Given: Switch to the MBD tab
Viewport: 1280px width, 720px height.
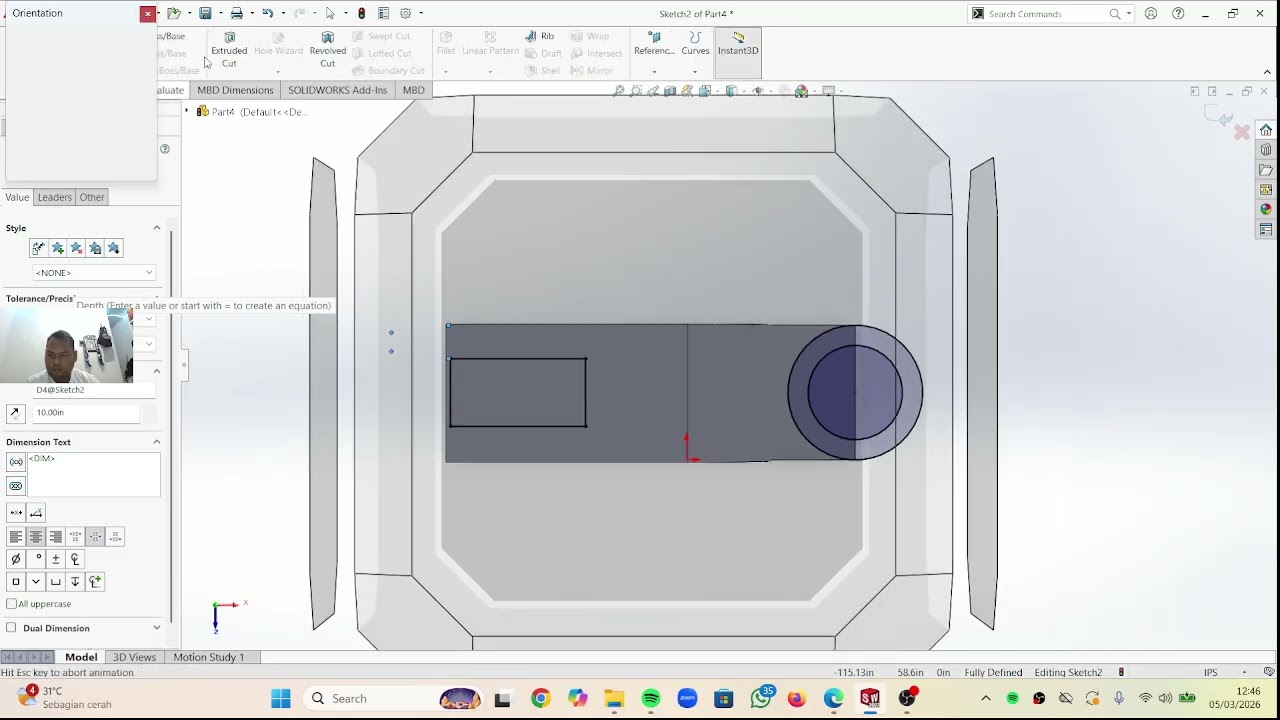Looking at the screenshot, I should click(413, 90).
